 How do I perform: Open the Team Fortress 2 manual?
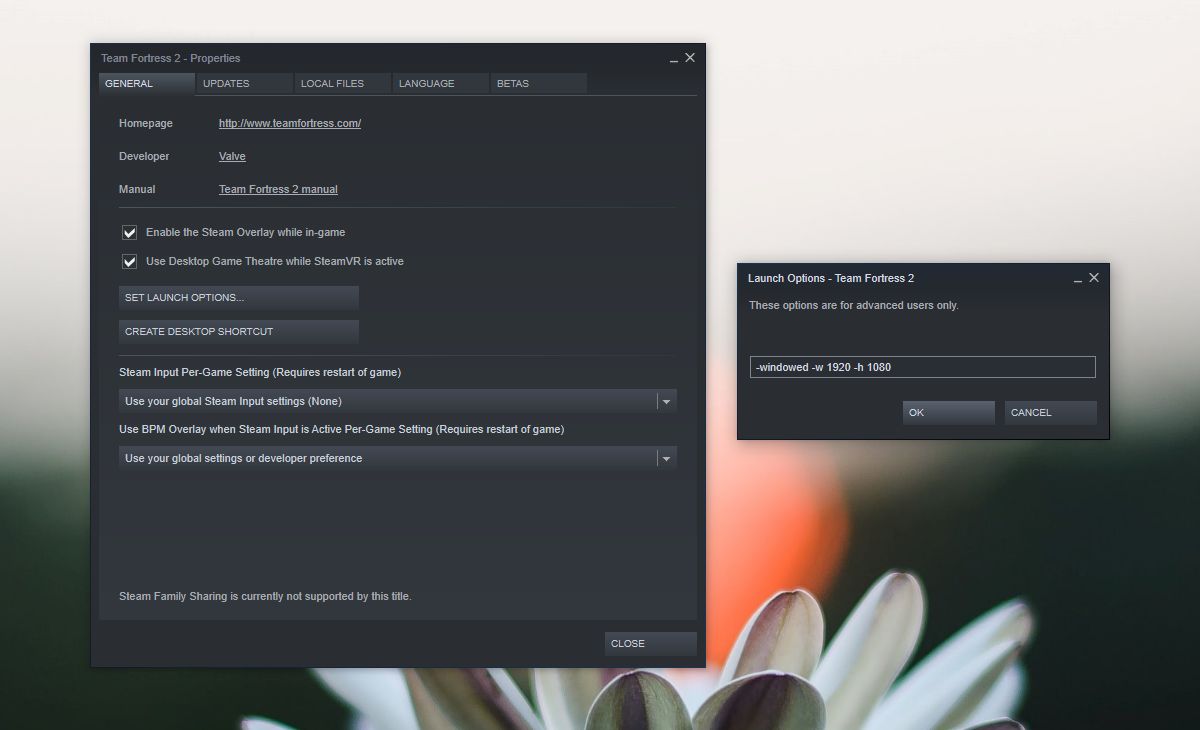point(278,189)
